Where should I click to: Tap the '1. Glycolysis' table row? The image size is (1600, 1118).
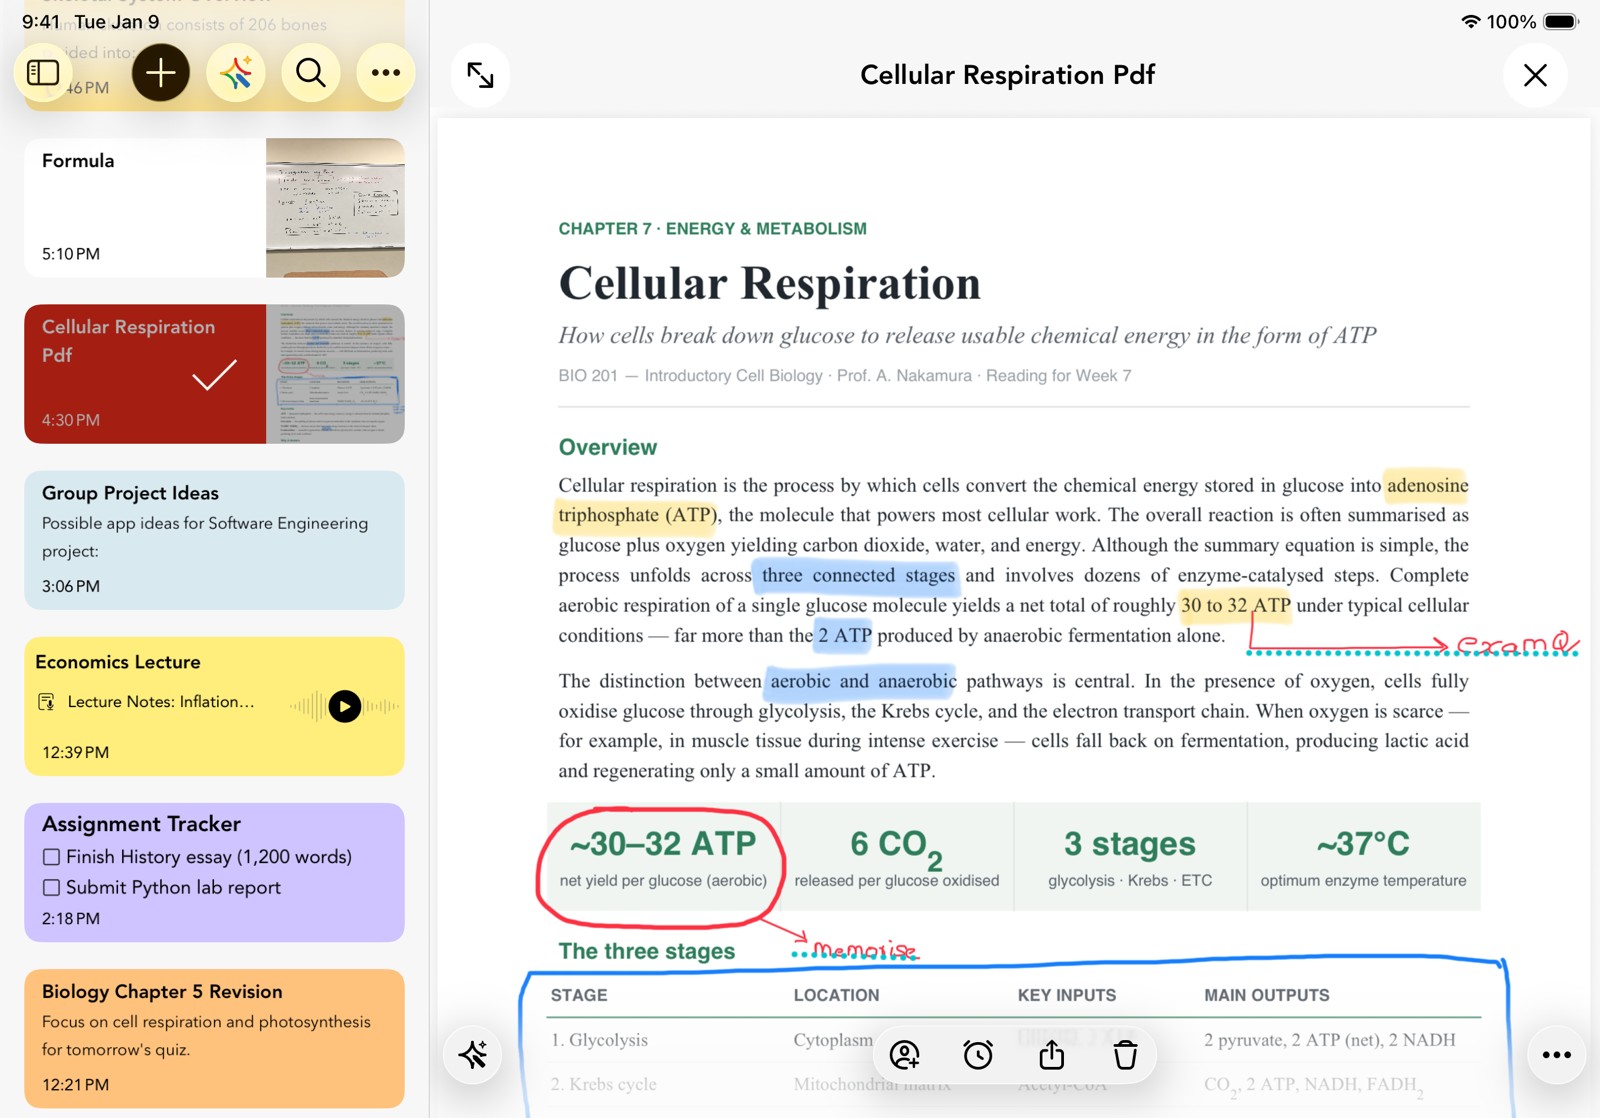tap(1014, 1040)
